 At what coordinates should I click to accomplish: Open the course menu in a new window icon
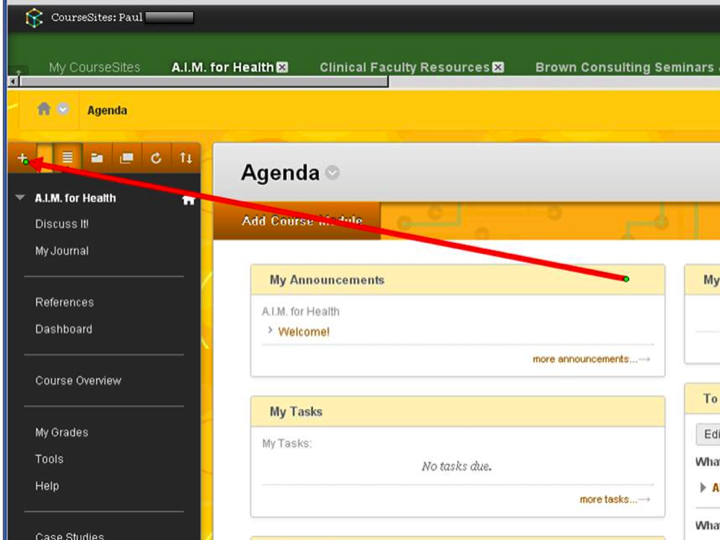tap(126, 158)
